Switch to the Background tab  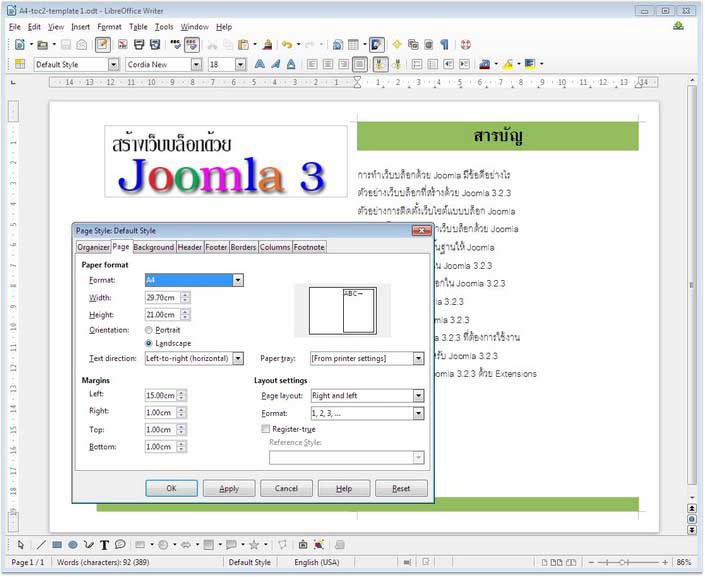(154, 247)
